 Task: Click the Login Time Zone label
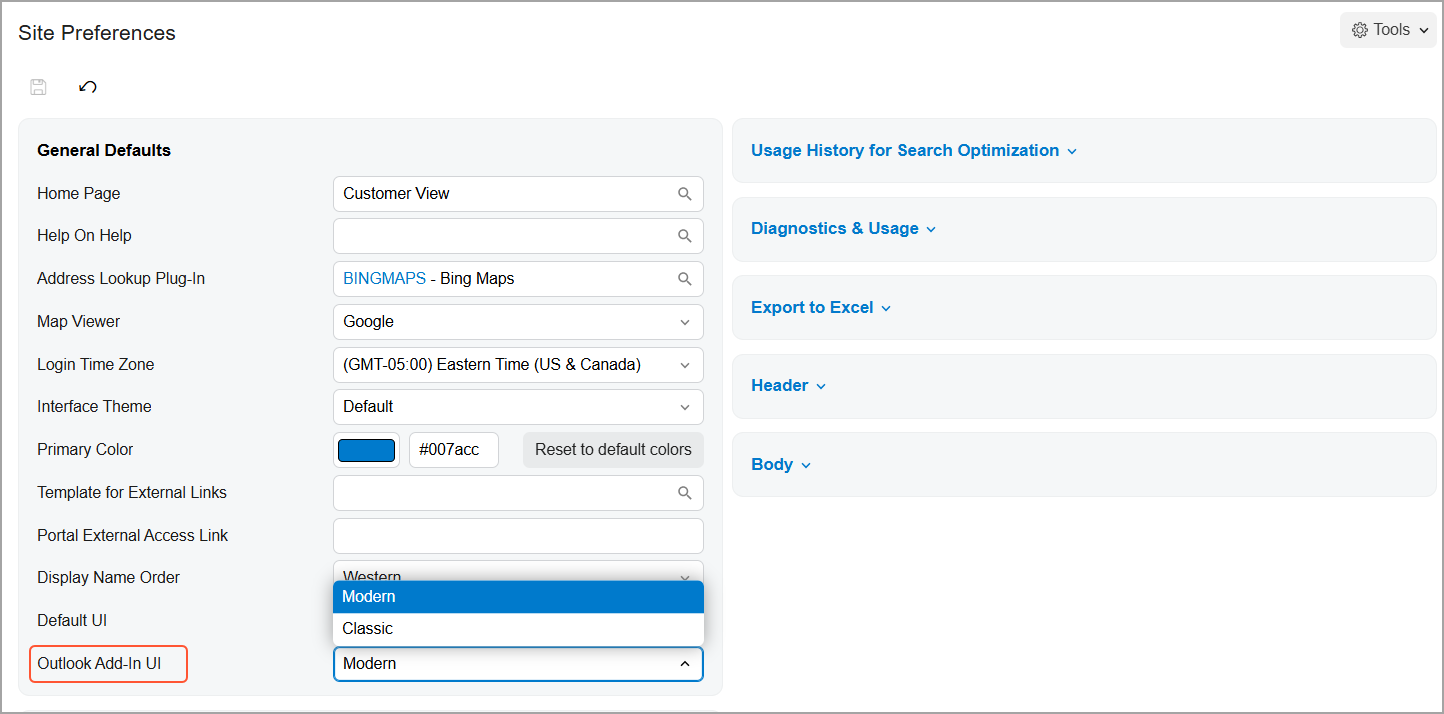coord(96,365)
